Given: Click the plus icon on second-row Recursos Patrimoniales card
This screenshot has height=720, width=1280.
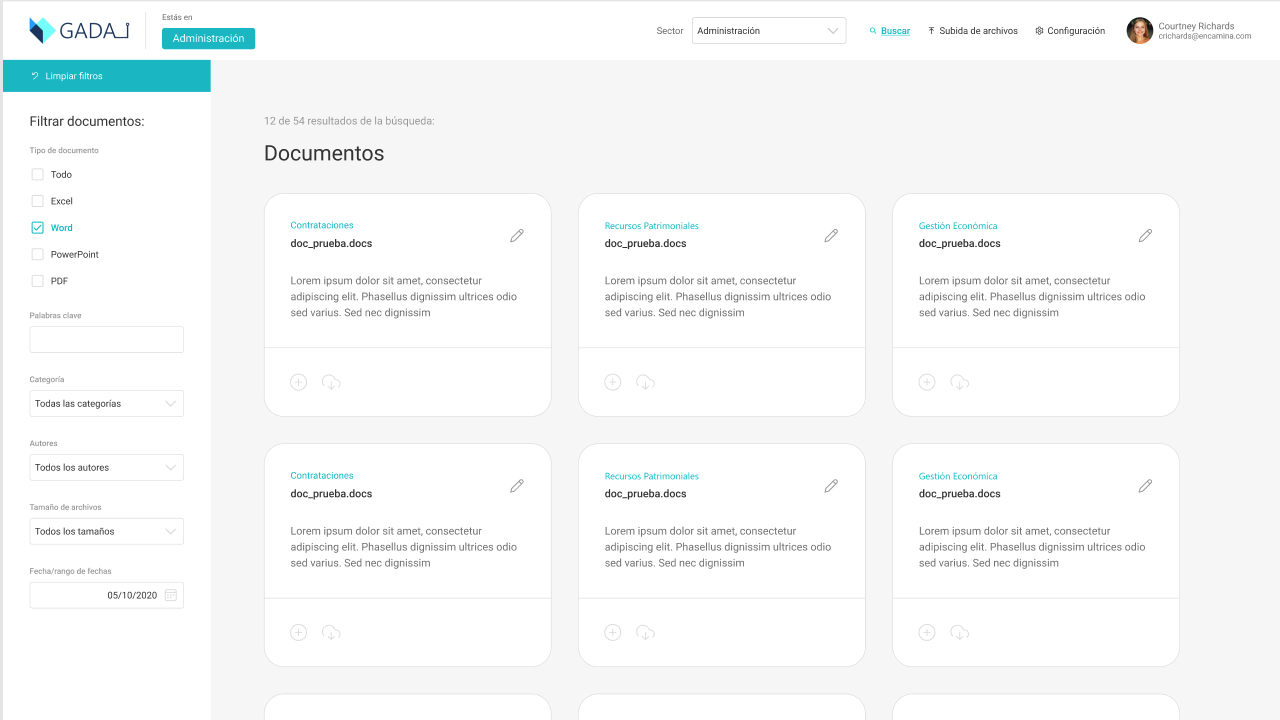Looking at the screenshot, I should (613, 632).
